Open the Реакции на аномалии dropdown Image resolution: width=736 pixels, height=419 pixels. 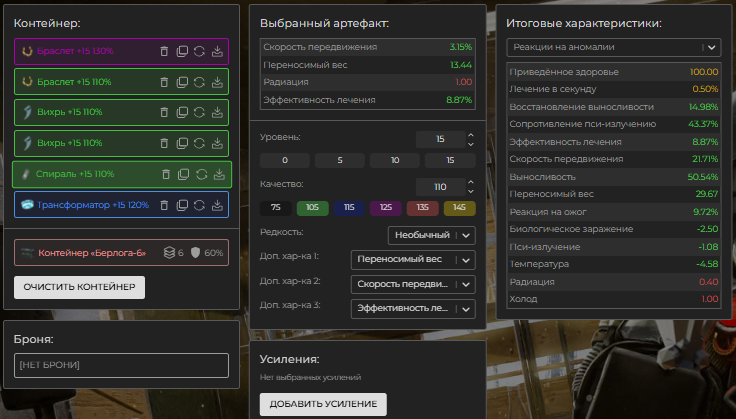(613, 47)
